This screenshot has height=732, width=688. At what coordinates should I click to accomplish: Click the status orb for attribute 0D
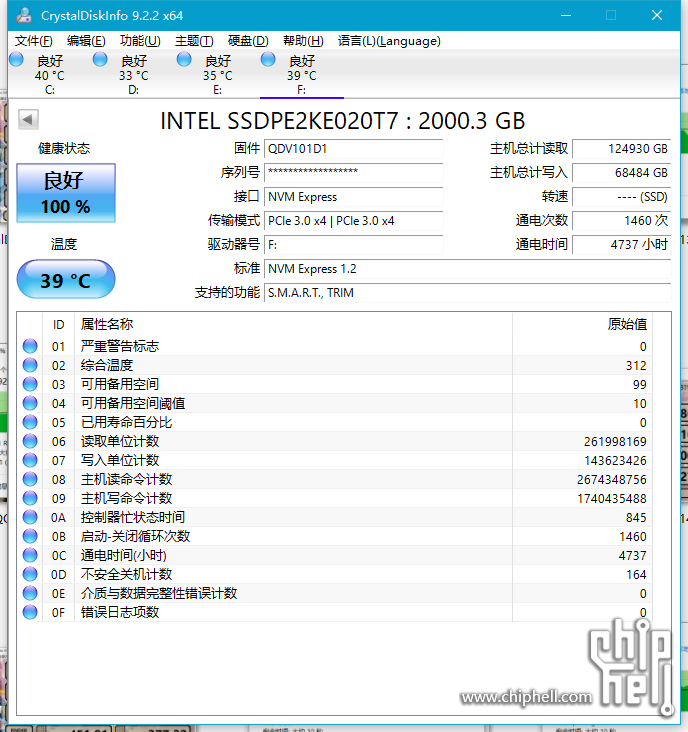point(30,574)
